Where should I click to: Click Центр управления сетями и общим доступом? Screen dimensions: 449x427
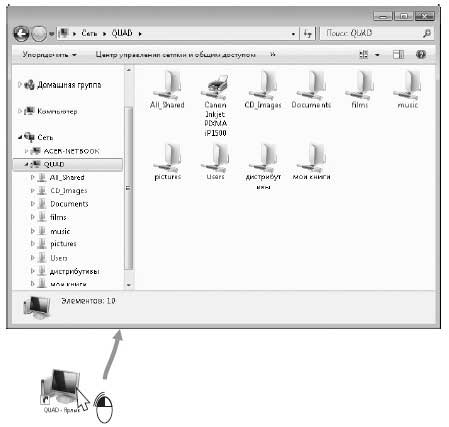tap(176, 55)
